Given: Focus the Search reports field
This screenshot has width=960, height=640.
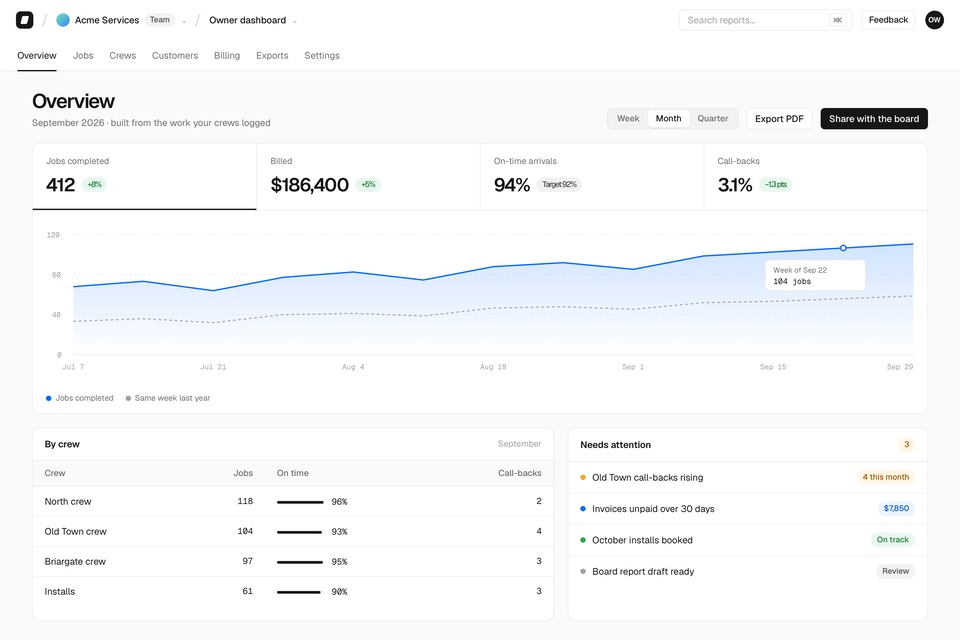Looking at the screenshot, I should pos(765,20).
